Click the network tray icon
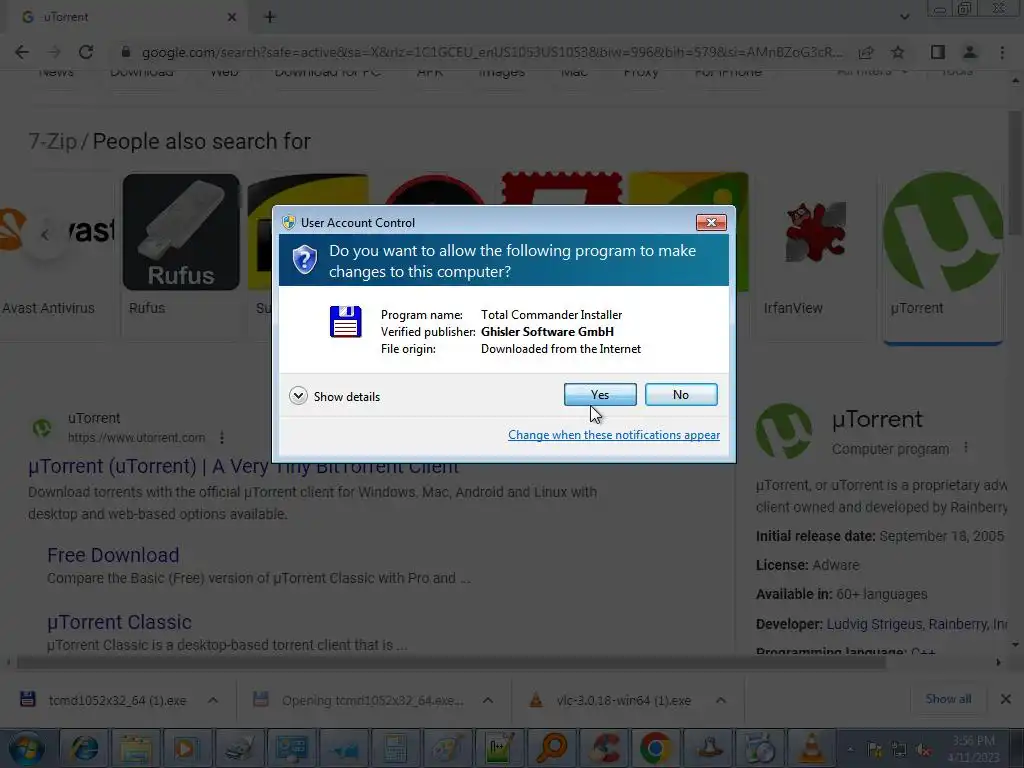This screenshot has height=768, width=1024. (899, 750)
